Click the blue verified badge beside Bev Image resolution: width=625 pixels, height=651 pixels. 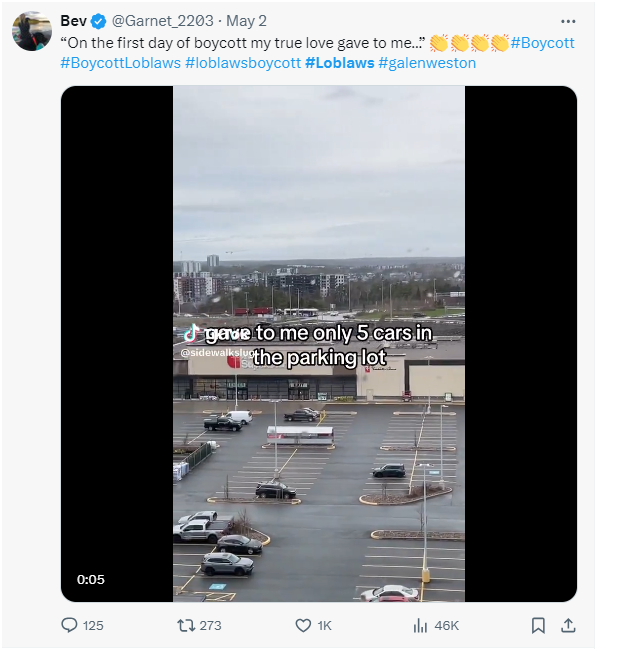coord(98,21)
